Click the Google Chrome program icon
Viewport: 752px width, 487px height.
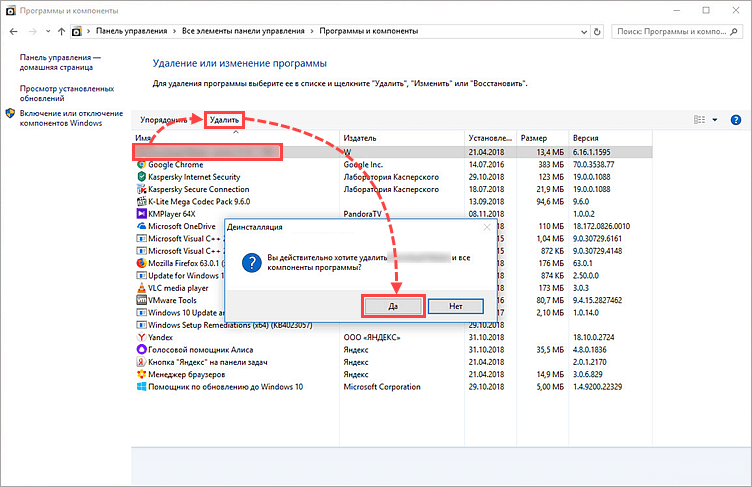(x=141, y=165)
